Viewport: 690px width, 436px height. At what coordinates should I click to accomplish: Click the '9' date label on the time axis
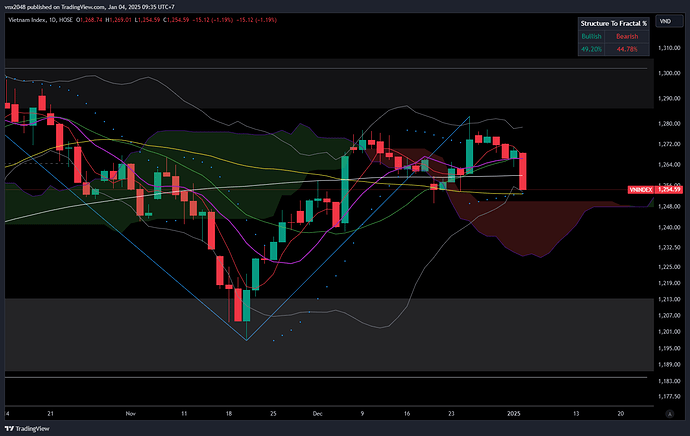click(362, 414)
